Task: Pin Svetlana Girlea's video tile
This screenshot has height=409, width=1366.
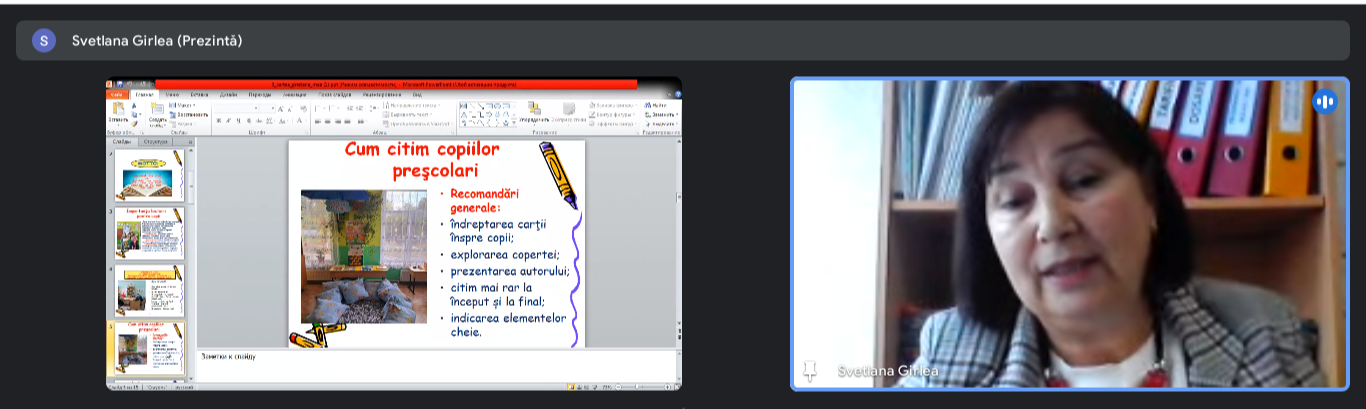Action: tap(810, 371)
